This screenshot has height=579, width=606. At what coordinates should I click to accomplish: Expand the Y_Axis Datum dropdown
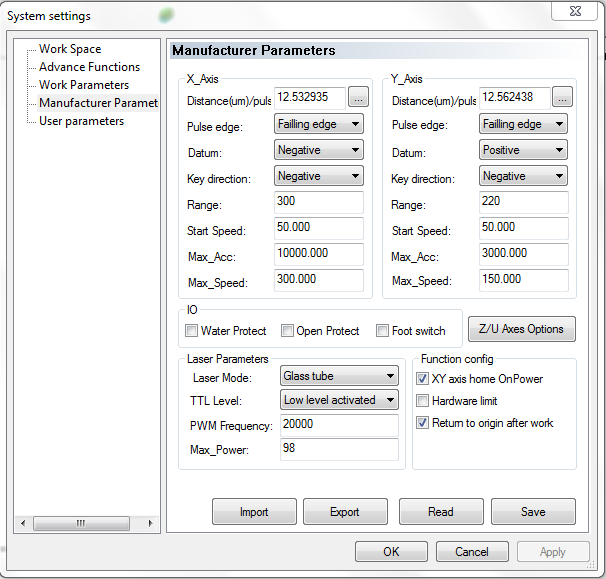tap(523, 150)
